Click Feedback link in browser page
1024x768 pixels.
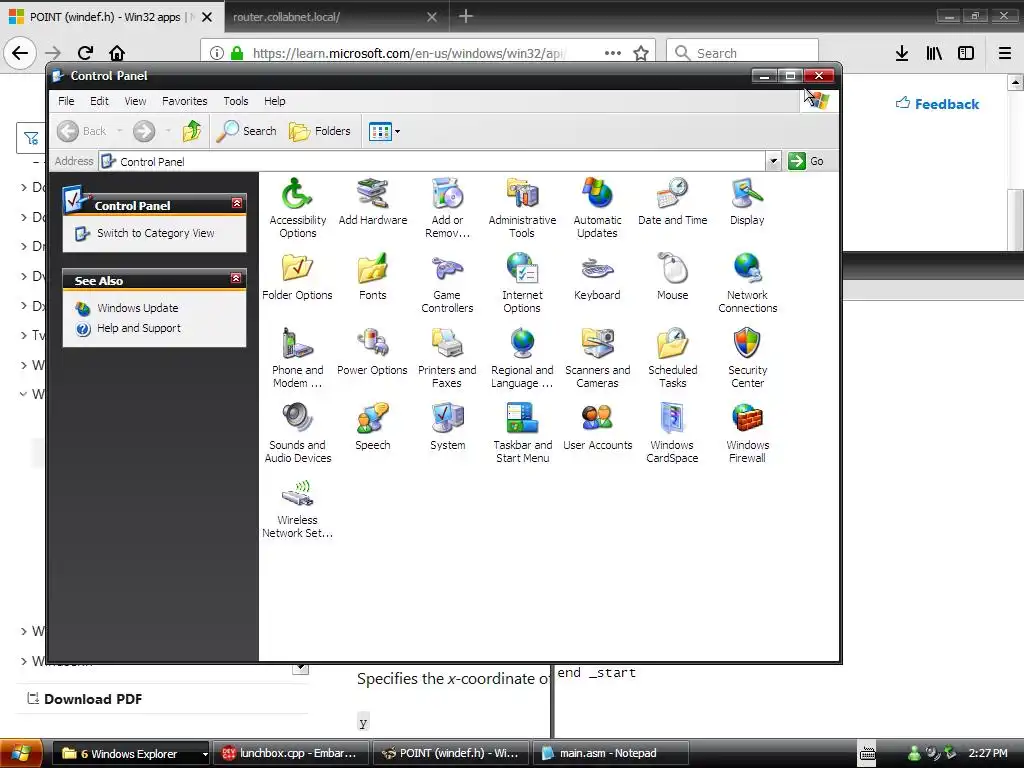tap(937, 104)
